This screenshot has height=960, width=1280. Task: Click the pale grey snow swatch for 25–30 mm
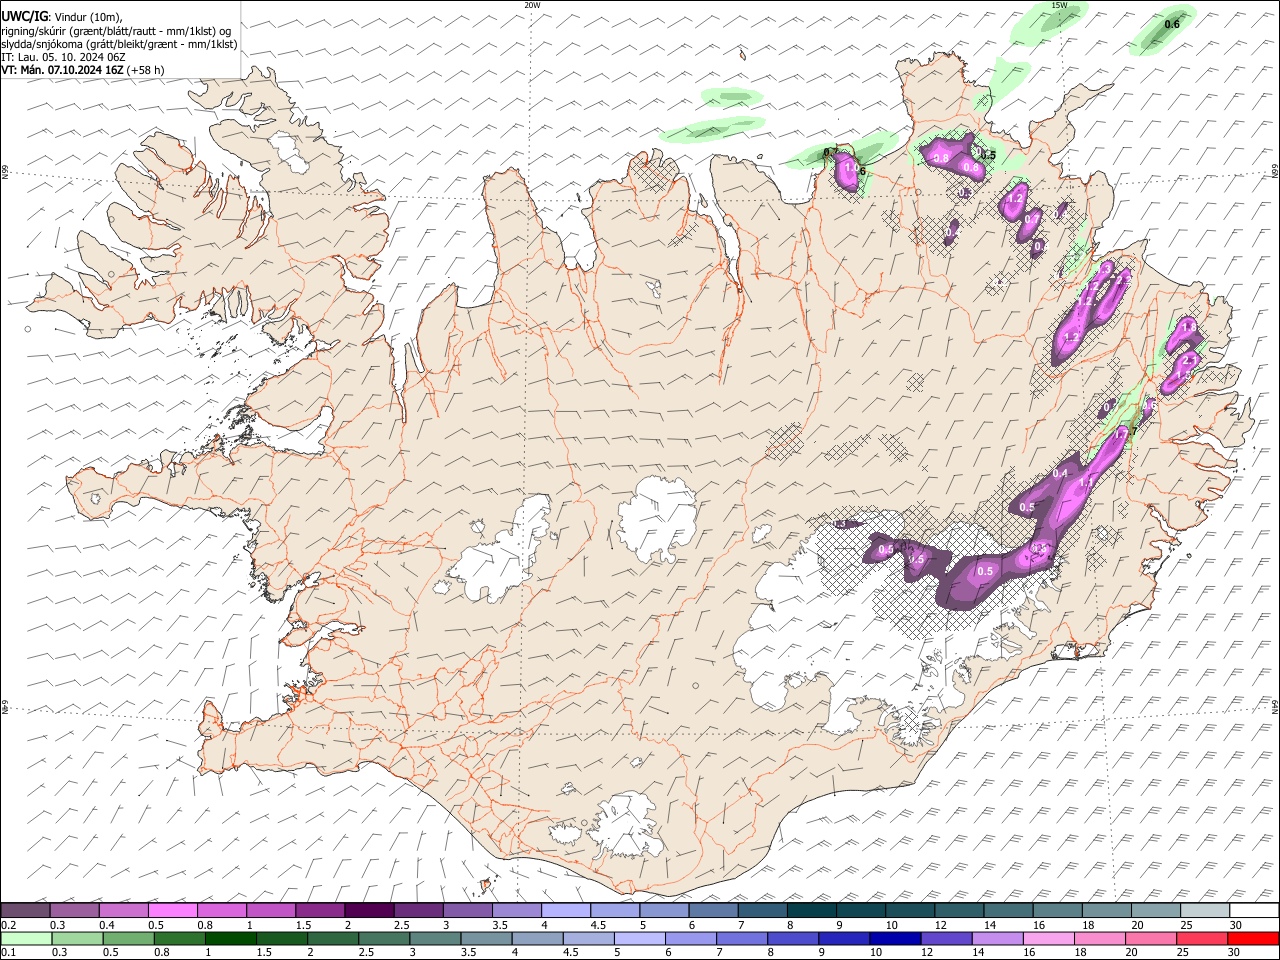[1204, 911]
